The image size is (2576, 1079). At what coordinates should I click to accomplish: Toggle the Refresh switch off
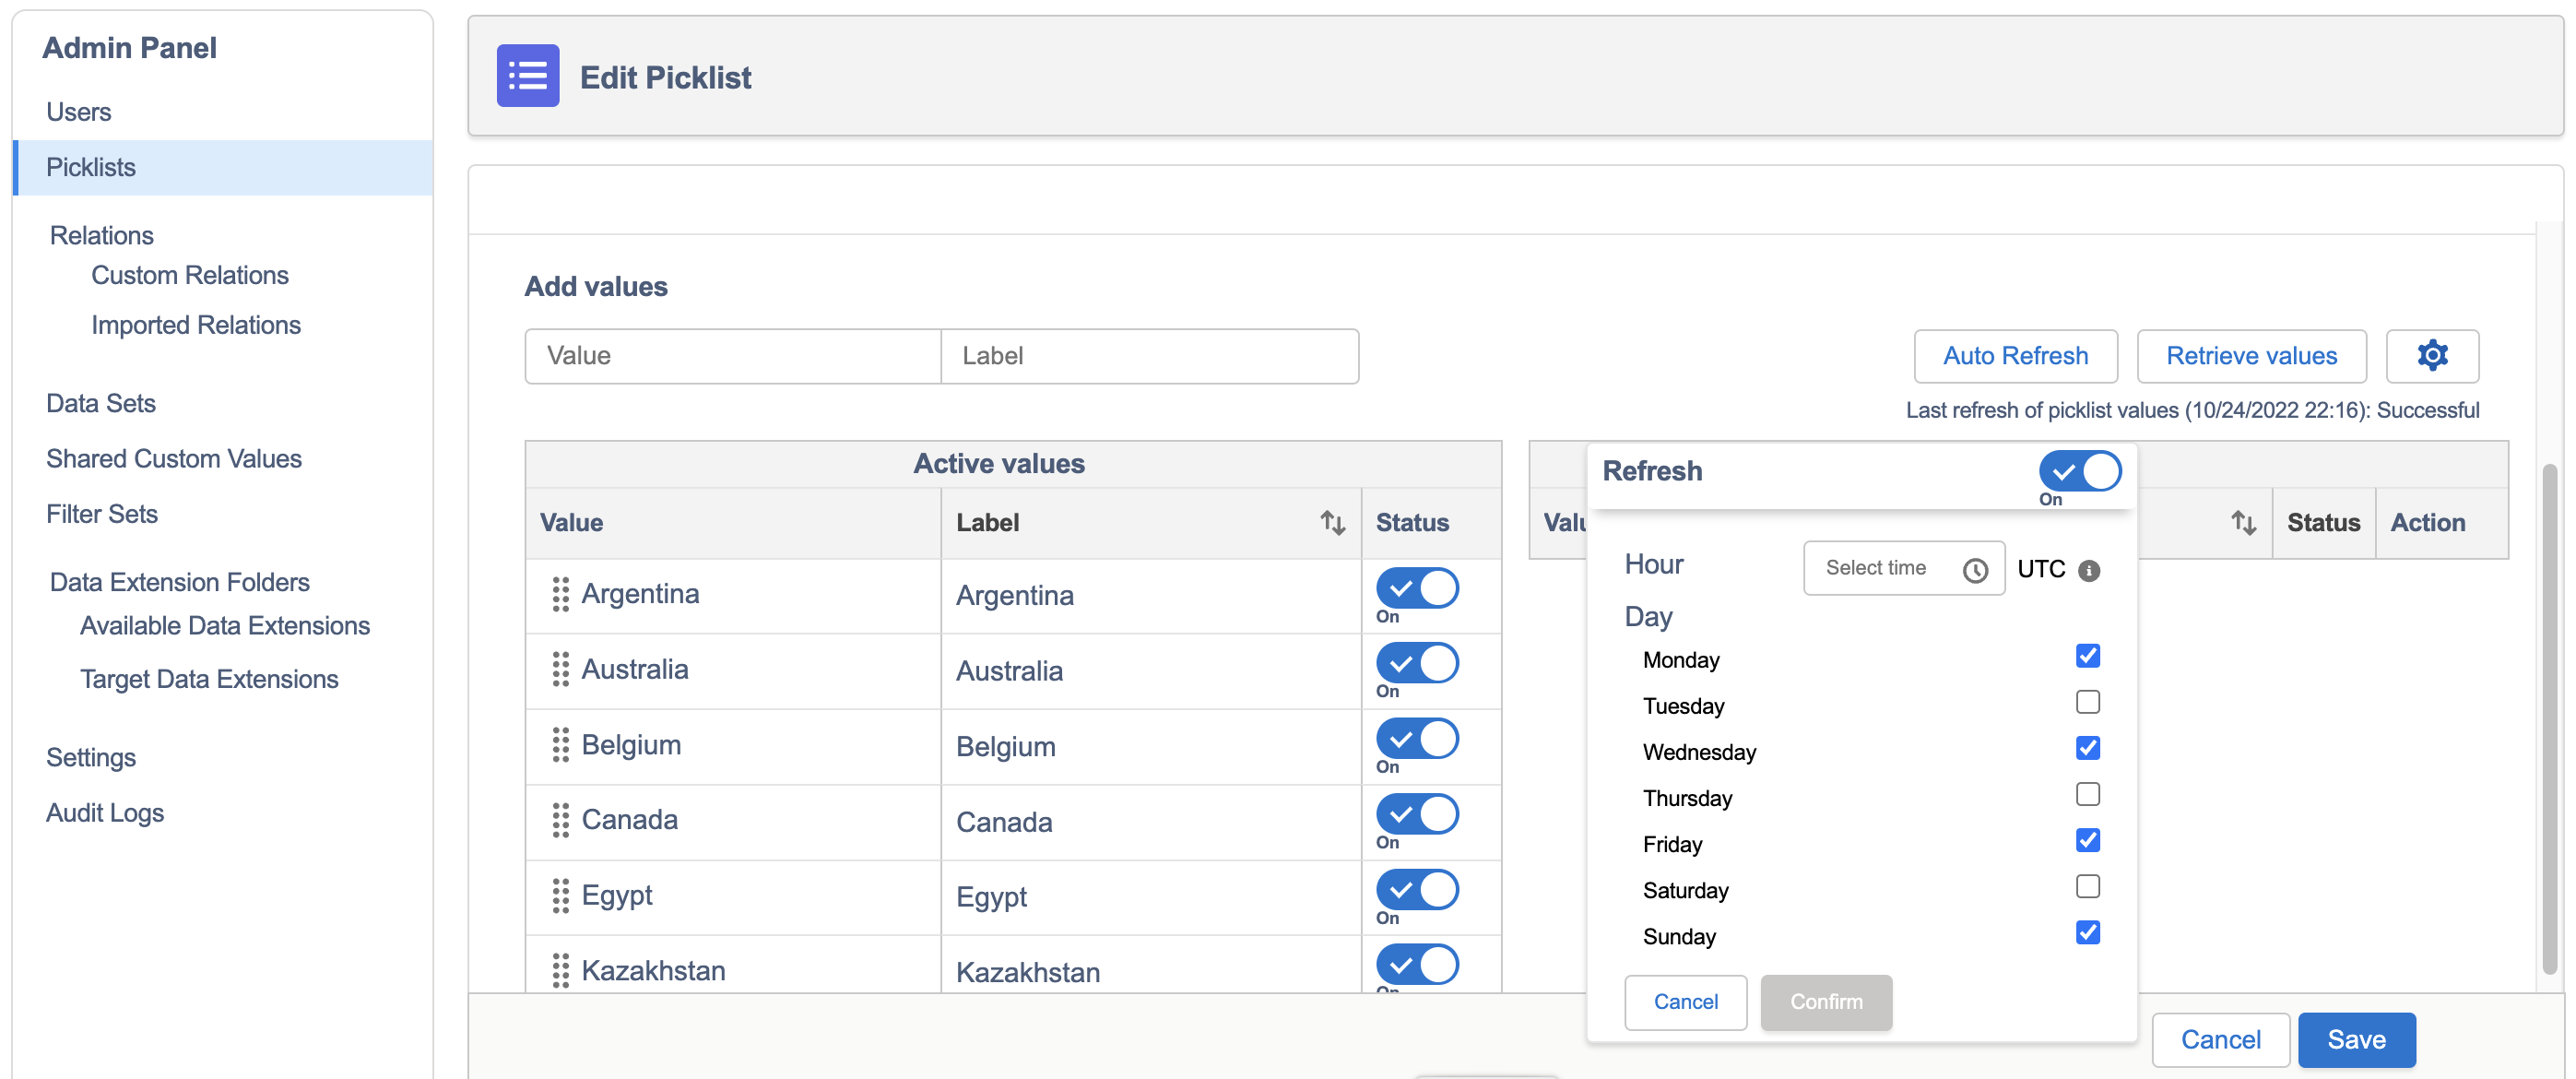click(x=2080, y=471)
